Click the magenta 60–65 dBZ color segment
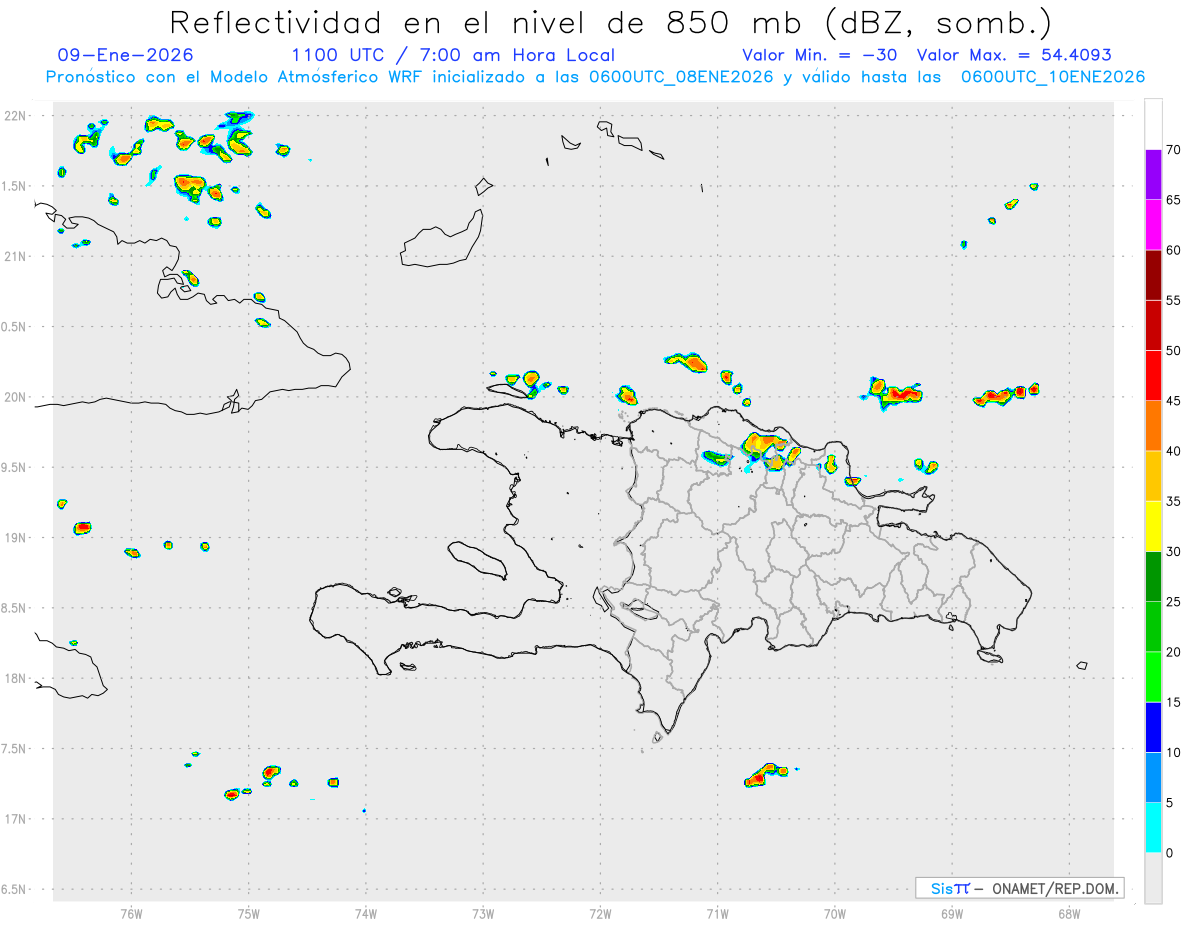 point(1153,225)
